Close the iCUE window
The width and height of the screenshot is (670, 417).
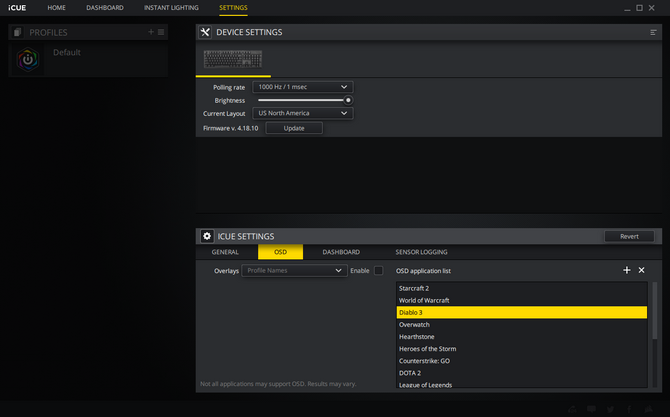click(x=652, y=8)
